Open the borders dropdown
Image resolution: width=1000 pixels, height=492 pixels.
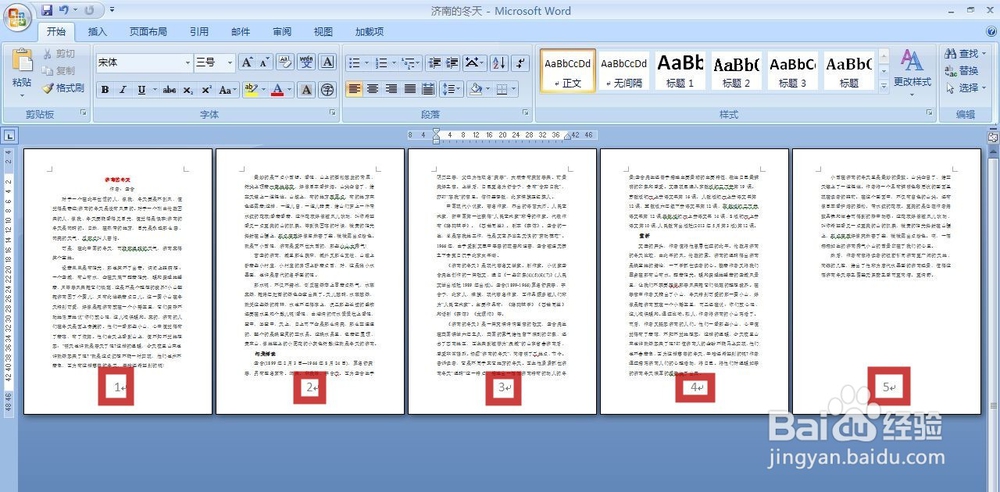(513, 89)
